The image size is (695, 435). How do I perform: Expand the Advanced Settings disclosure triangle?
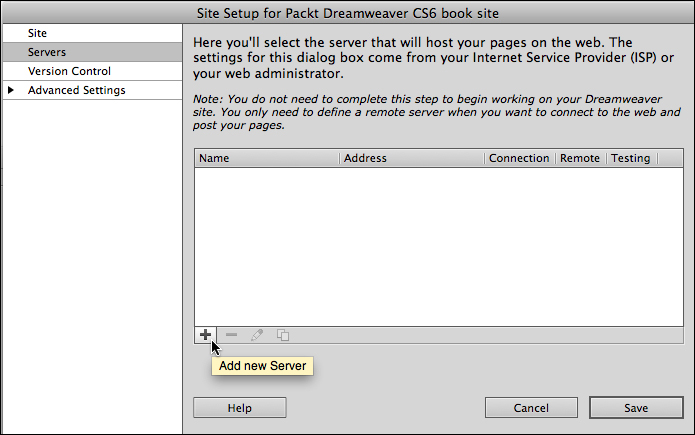click(x=11, y=91)
